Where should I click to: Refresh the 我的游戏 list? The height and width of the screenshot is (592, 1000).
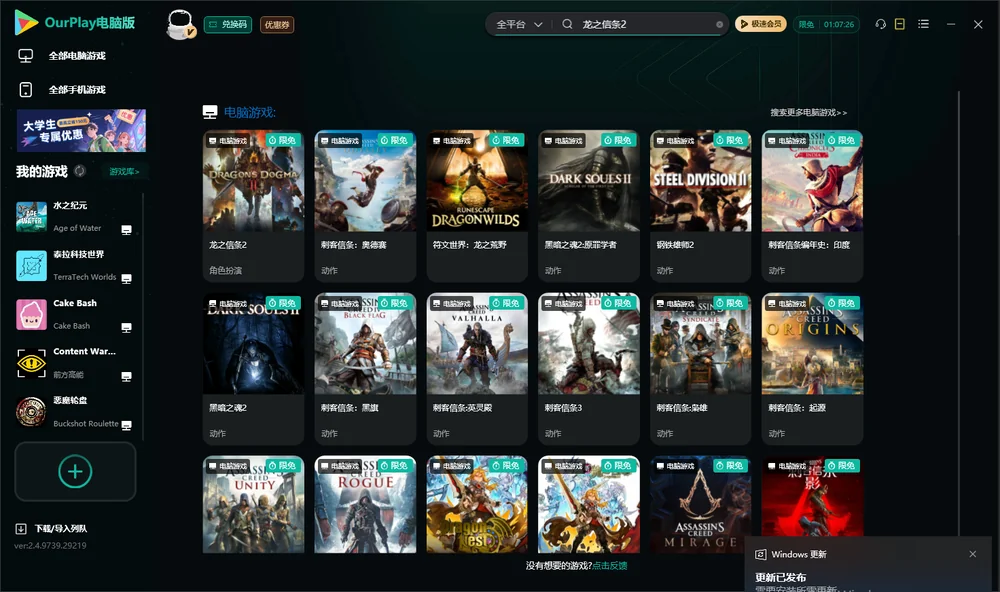pos(80,171)
